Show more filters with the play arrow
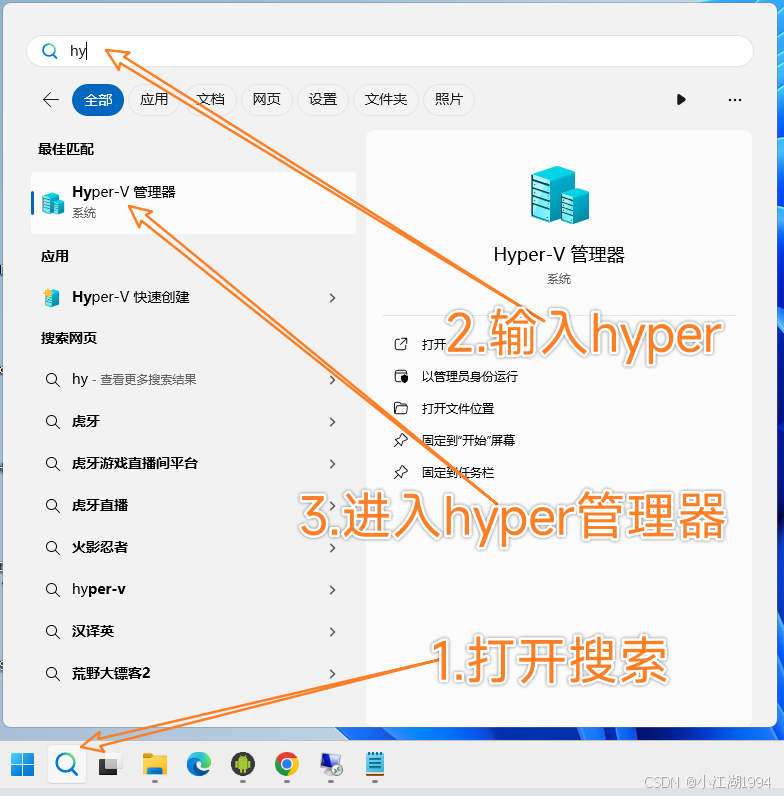This screenshot has height=796, width=784. tap(681, 100)
